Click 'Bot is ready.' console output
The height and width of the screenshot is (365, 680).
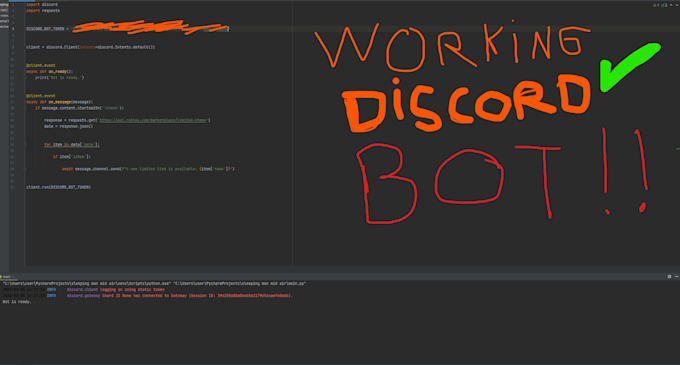(x=17, y=302)
